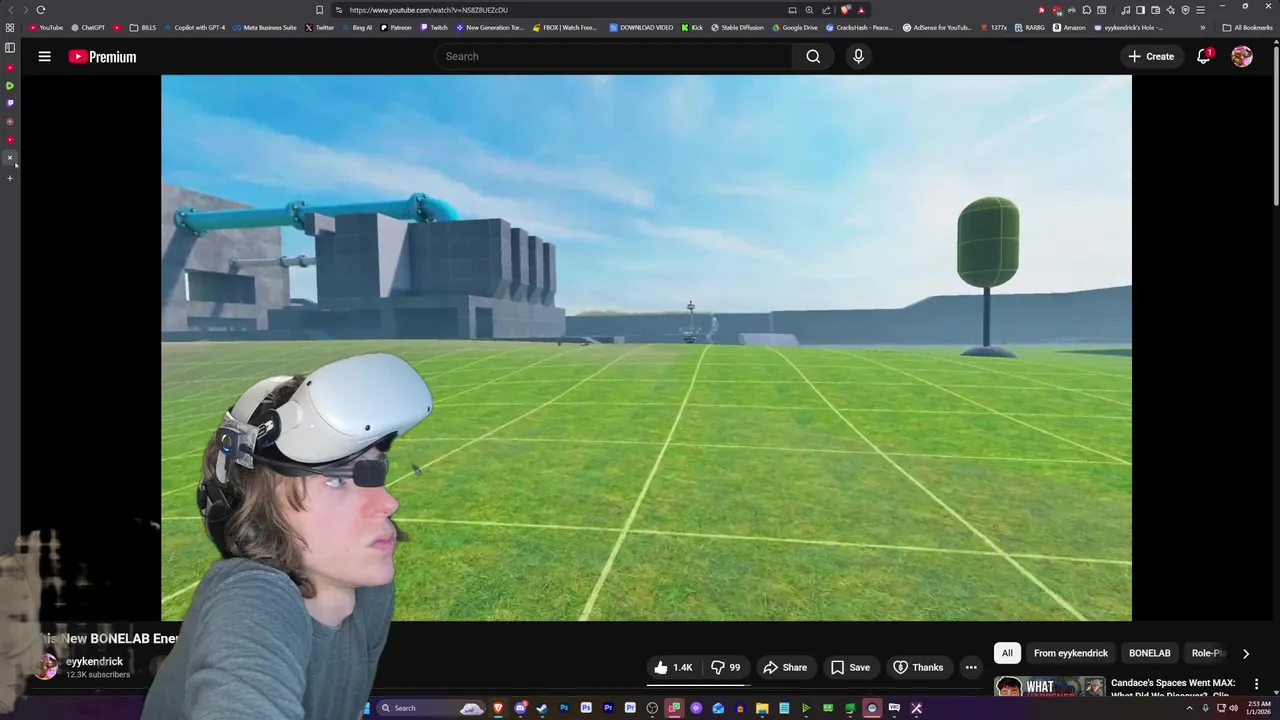Viewport: 1280px width, 720px height.
Task: Click the browser address bar URL
Action: click(429, 10)
